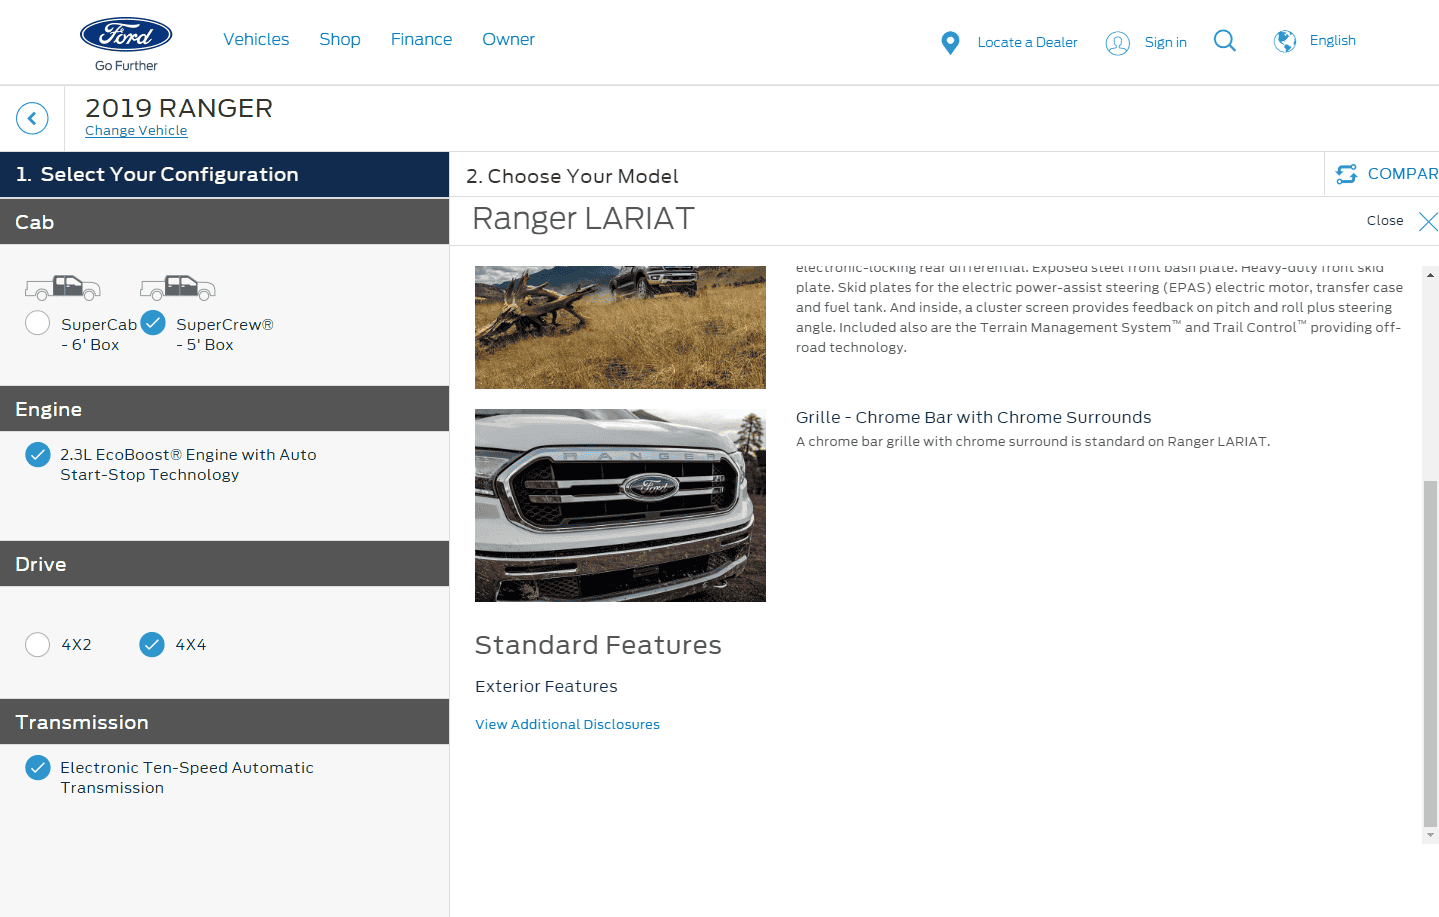
Task: Click the scrollbar down arrow
Action: point(1430,835)
